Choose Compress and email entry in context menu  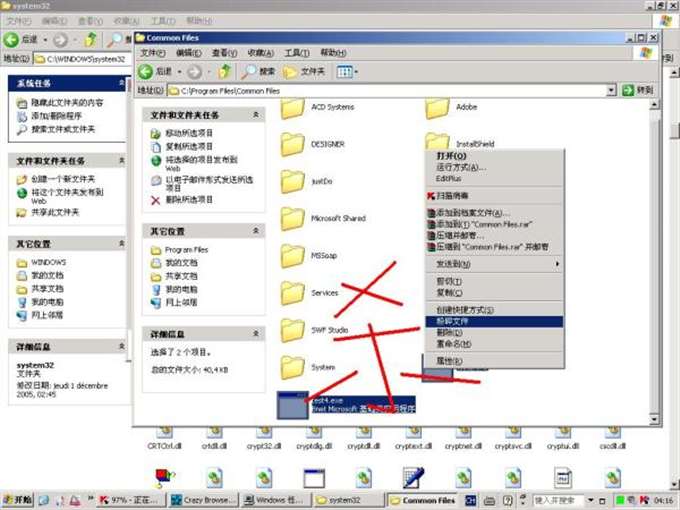click(x=494, y=235)
